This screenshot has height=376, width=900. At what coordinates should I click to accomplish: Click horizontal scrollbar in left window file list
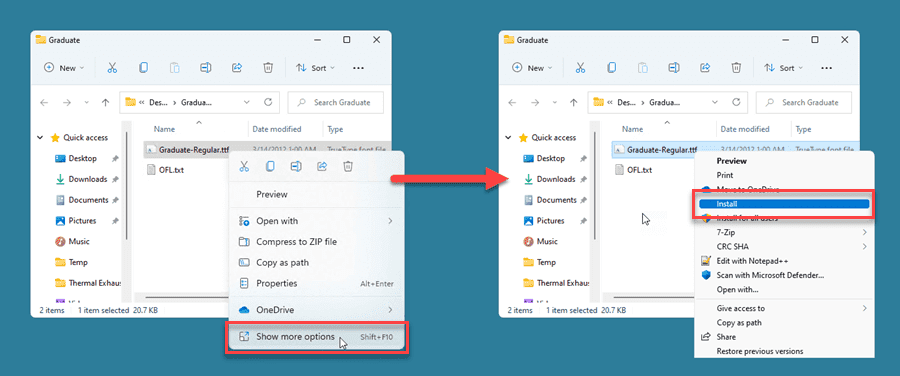[x=187, y=297]
